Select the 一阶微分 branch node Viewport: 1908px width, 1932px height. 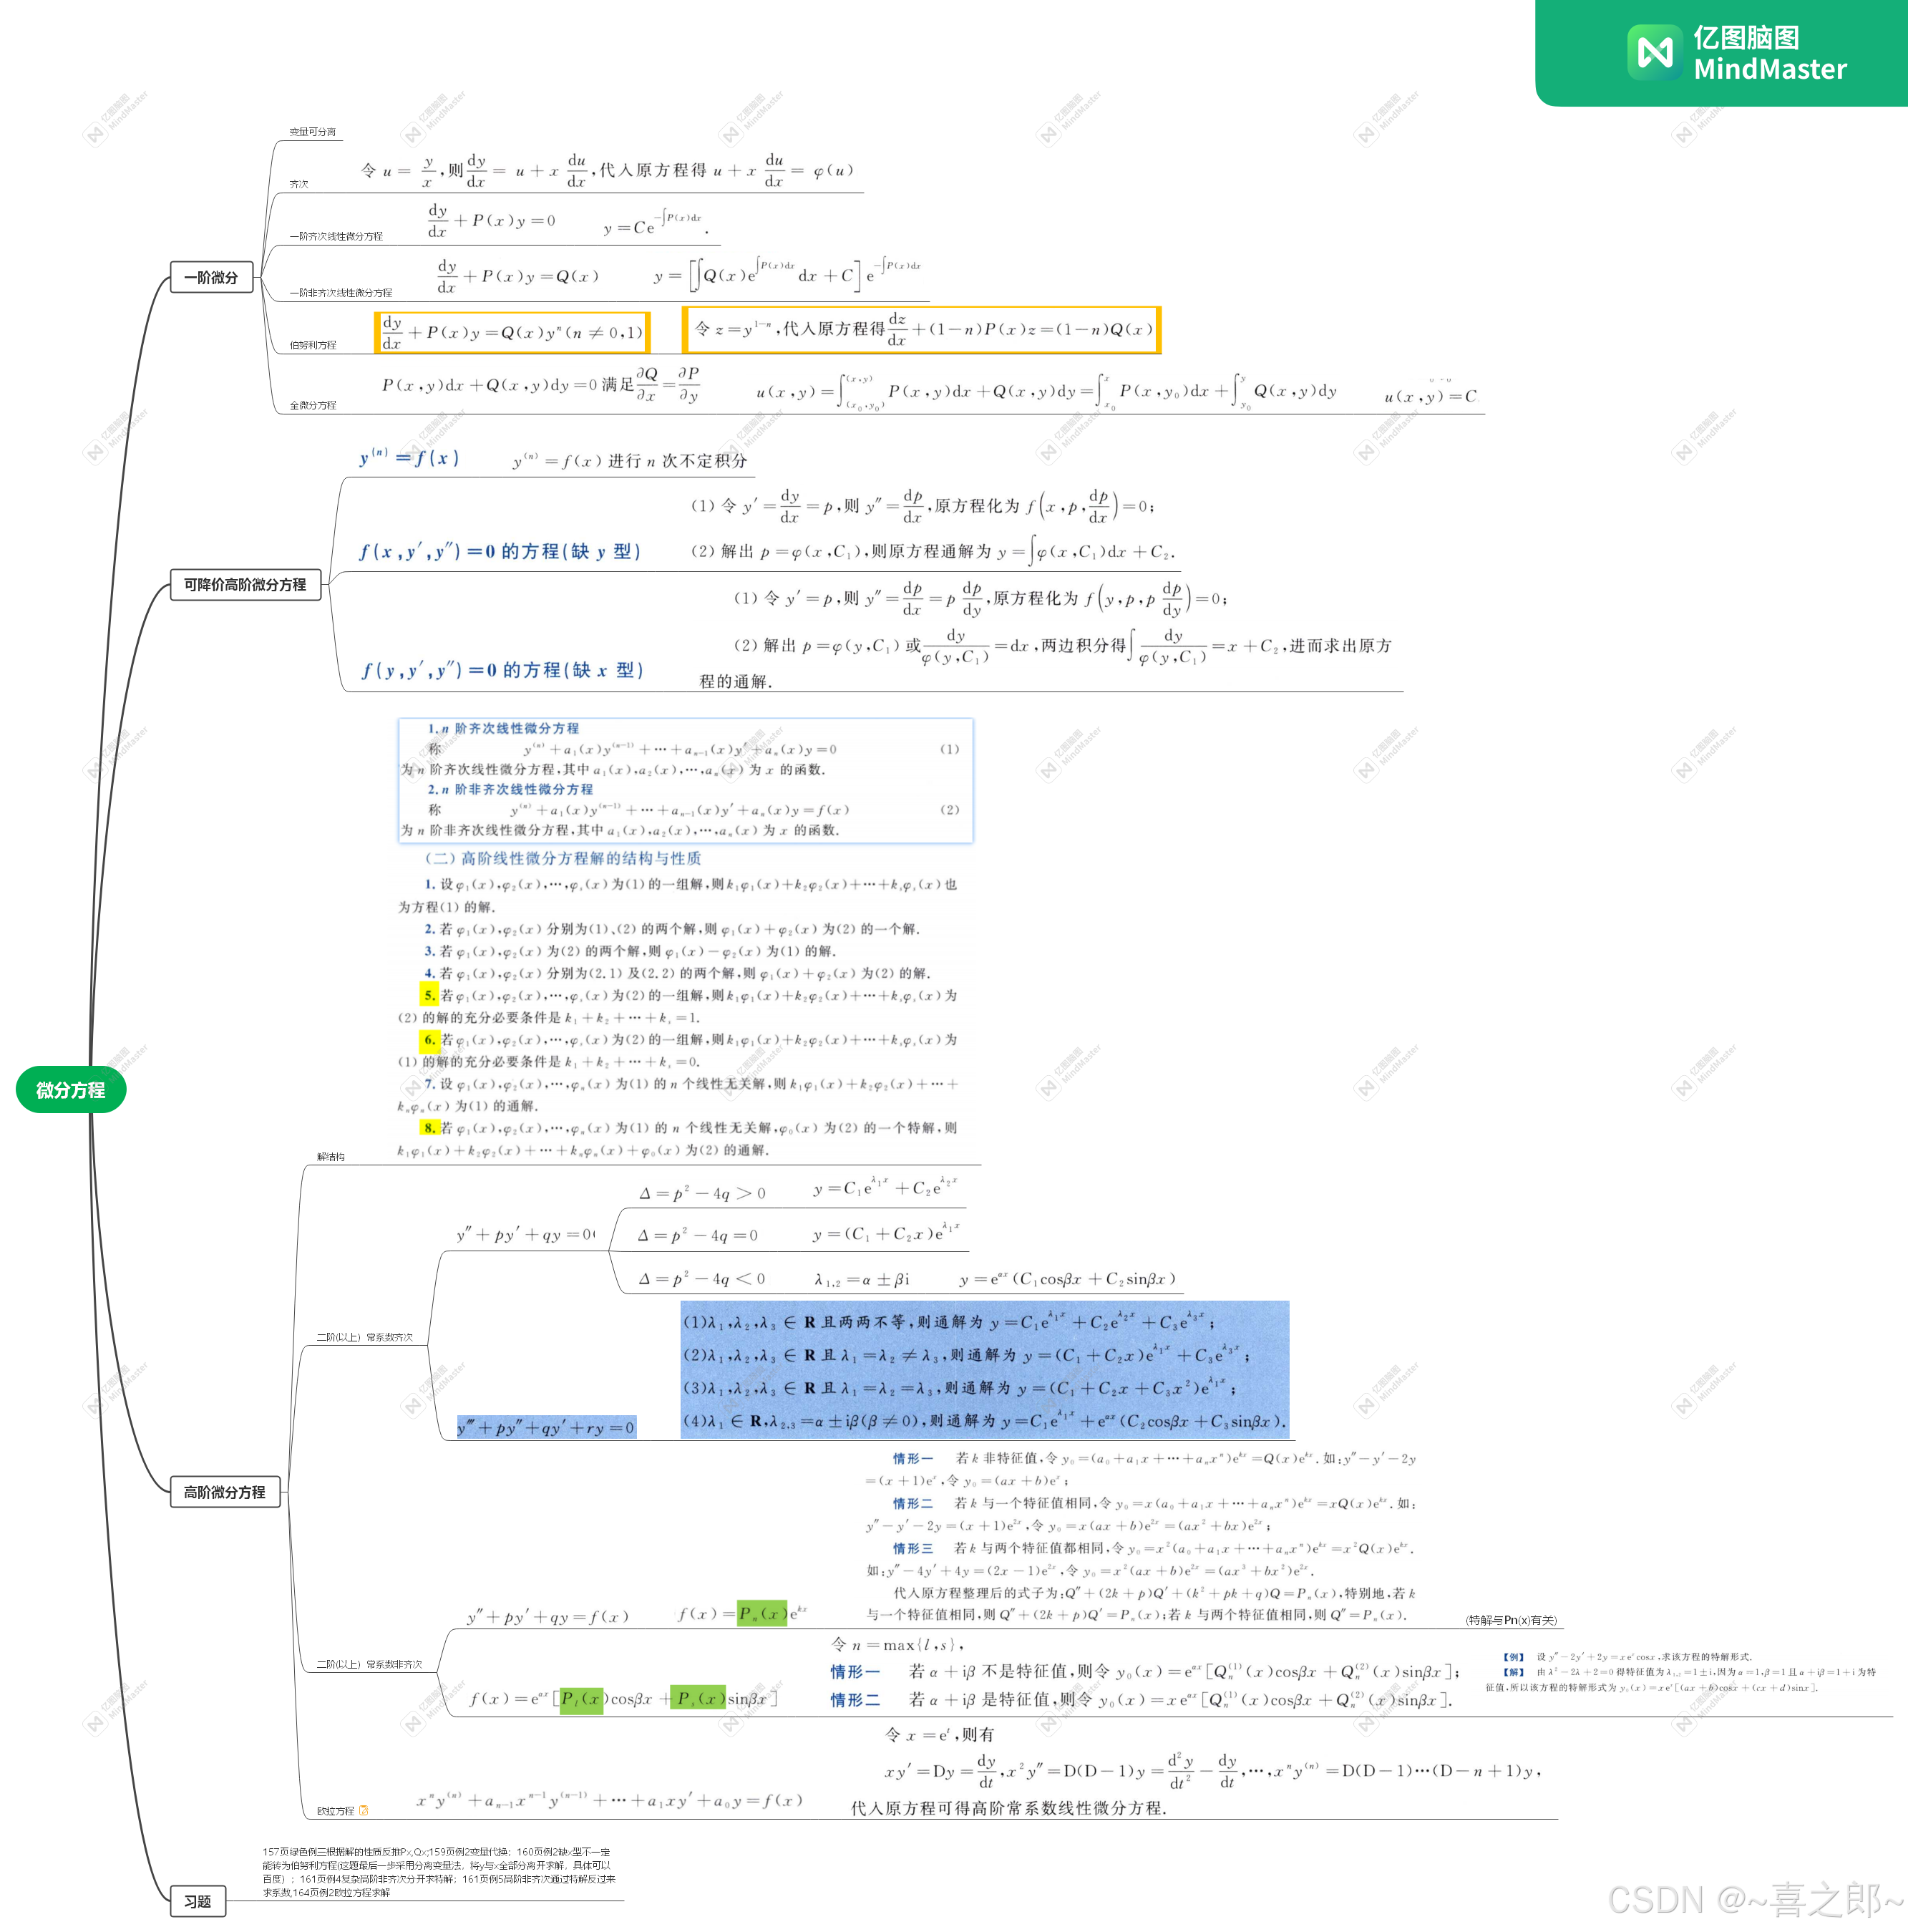pos(211,277)
